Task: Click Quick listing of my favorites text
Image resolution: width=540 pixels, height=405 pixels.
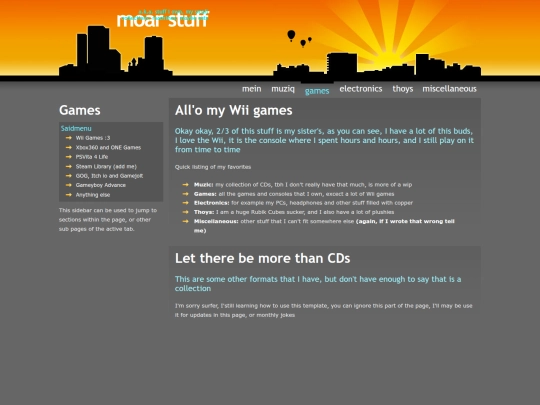Action: [x=213, y=167]
